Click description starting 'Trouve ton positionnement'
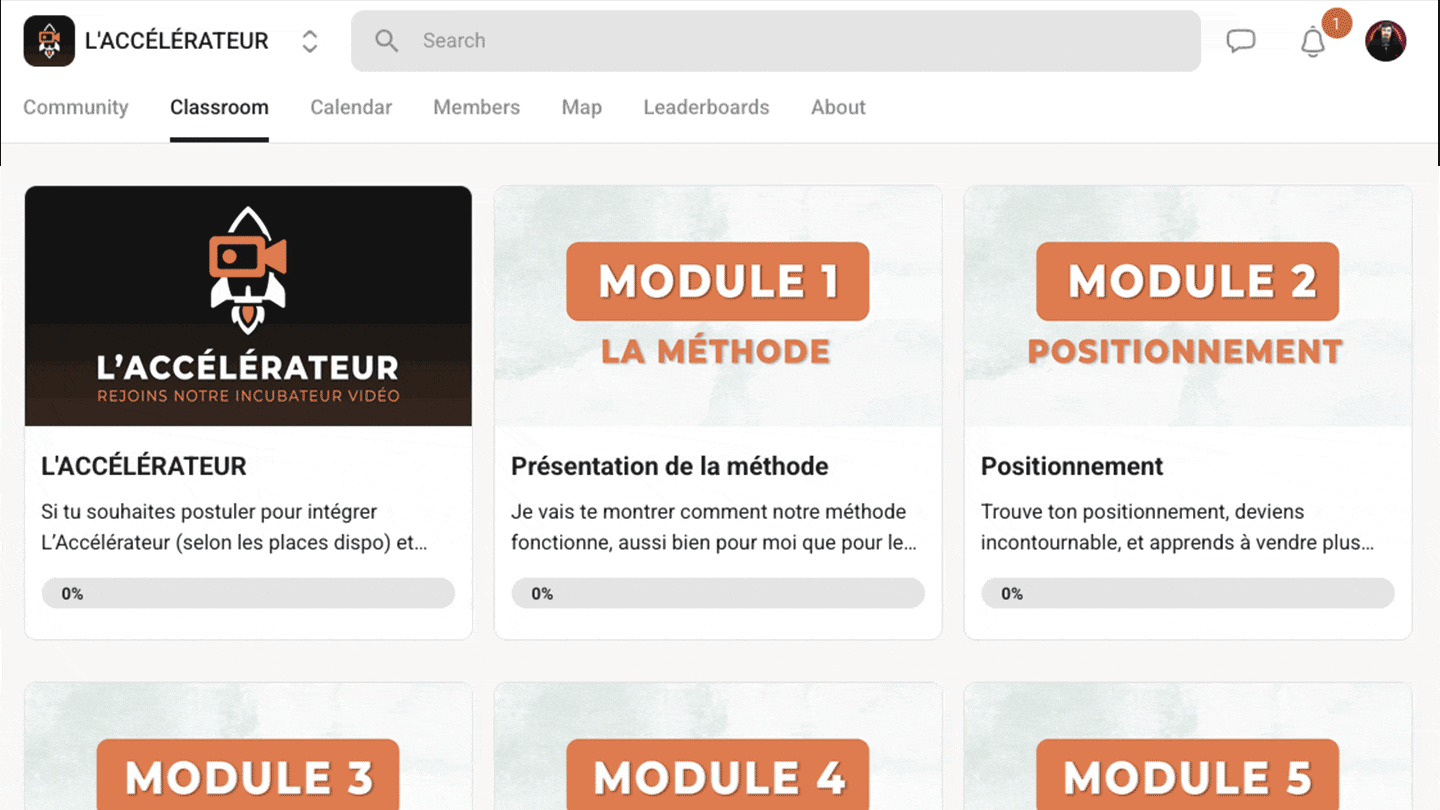 click(1177, 527)
